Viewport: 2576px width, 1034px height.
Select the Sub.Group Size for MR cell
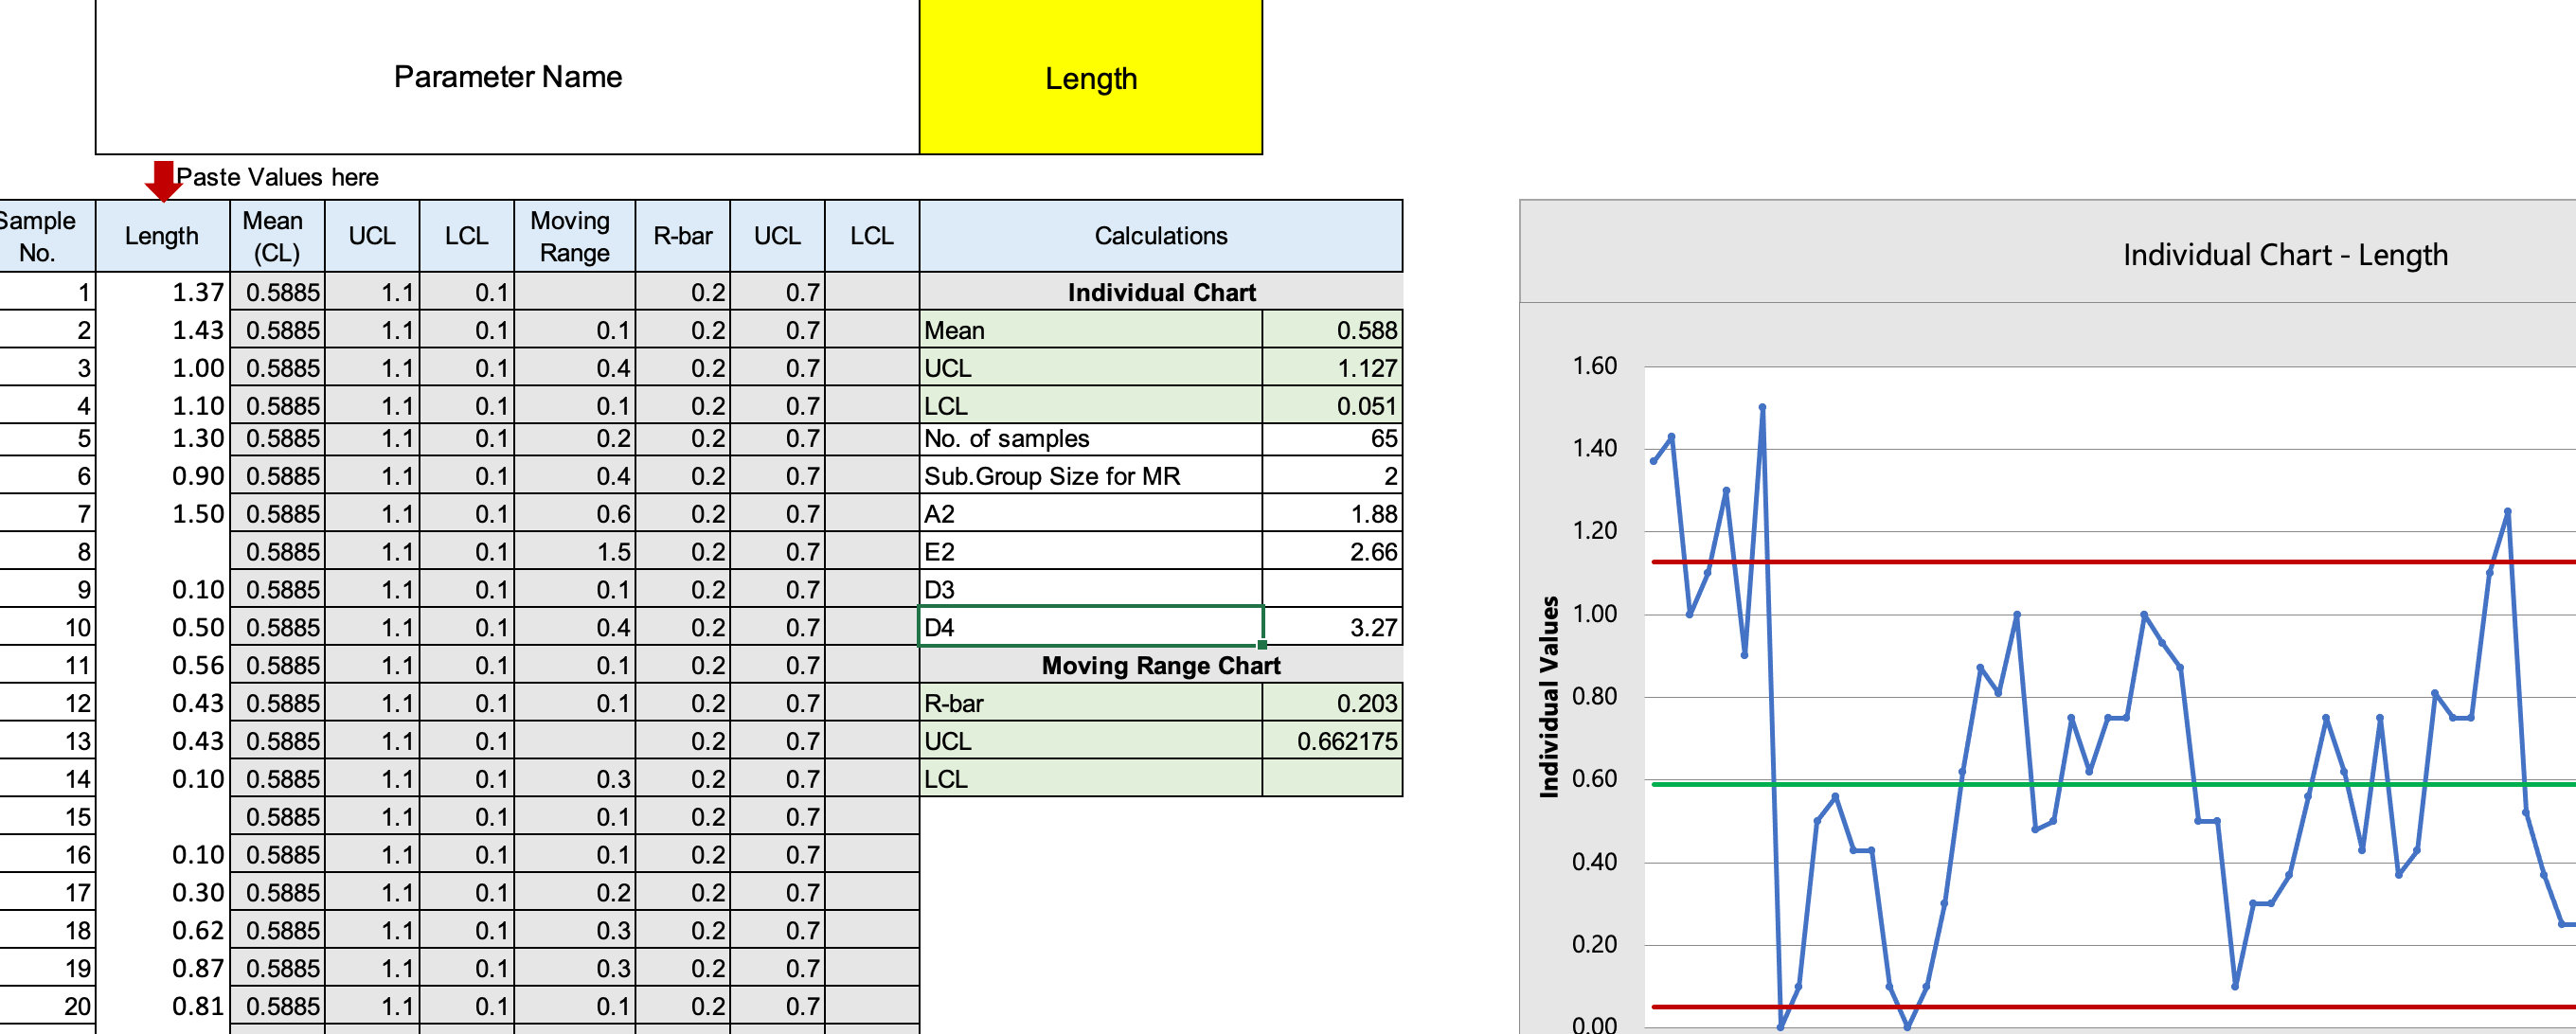pos(1330,476)
